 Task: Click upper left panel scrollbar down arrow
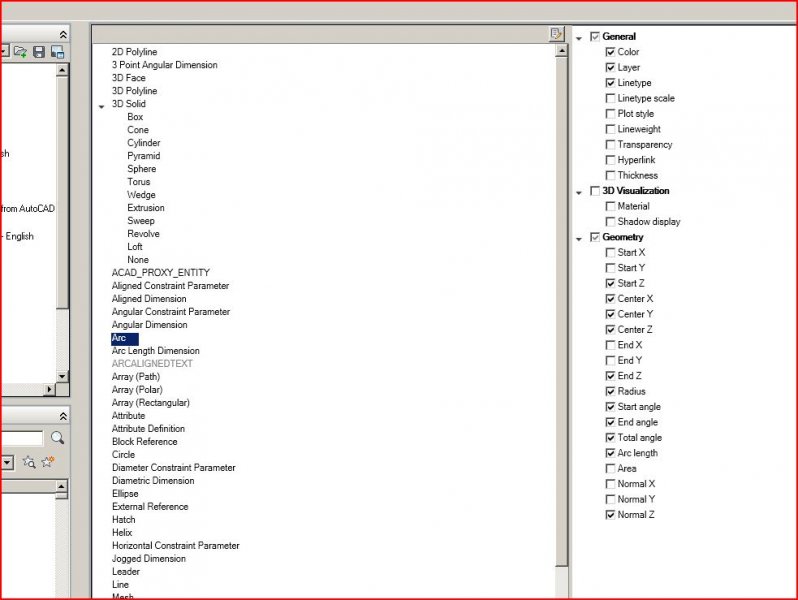click(x=62, y=377)
